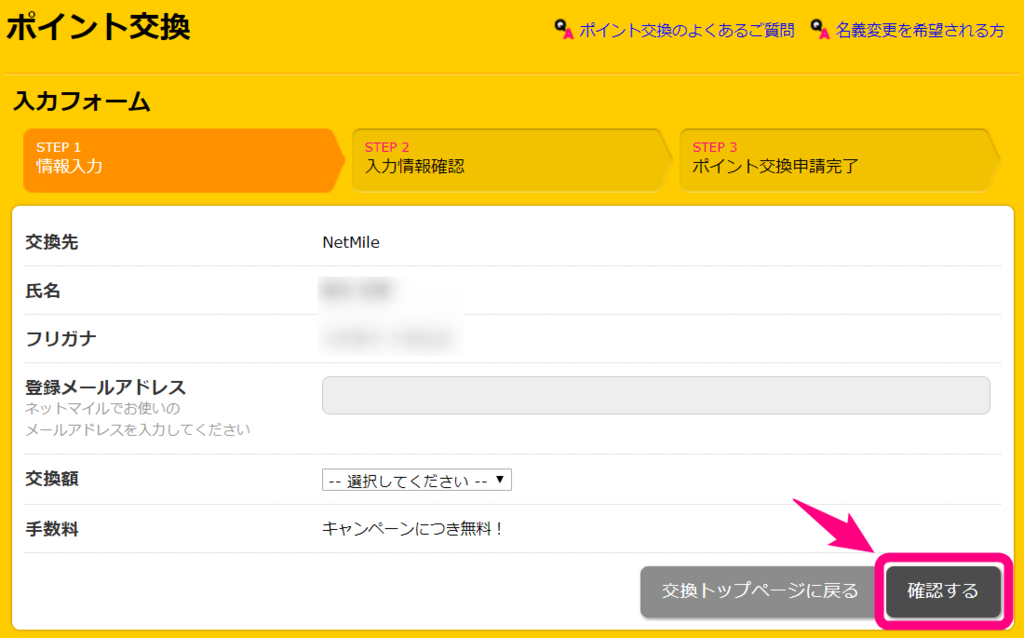This screenshot has height=638, width=1024.
Task: Click the NetMile exchange destination text
Action: click(x=351, y=242)
